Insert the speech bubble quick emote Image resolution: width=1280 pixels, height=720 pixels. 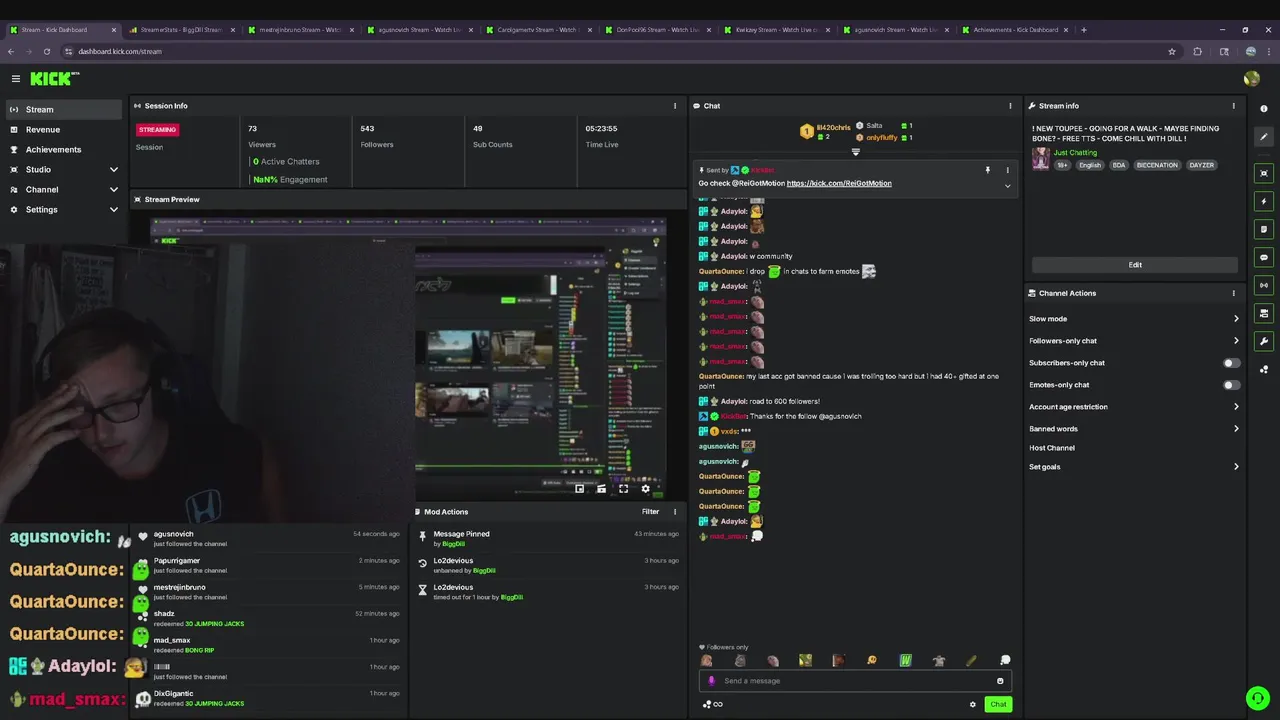pyautogui.click(x=1005, y=660)
